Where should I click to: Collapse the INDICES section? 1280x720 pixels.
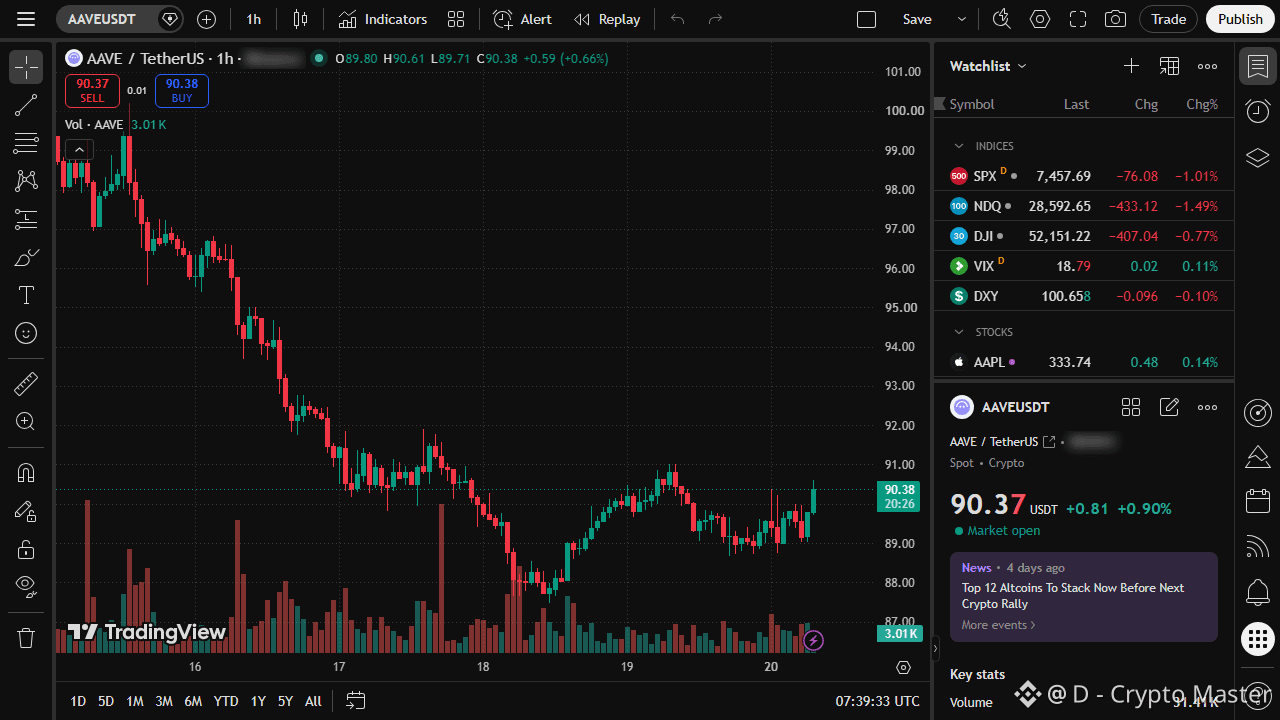[x=959, y=146]
